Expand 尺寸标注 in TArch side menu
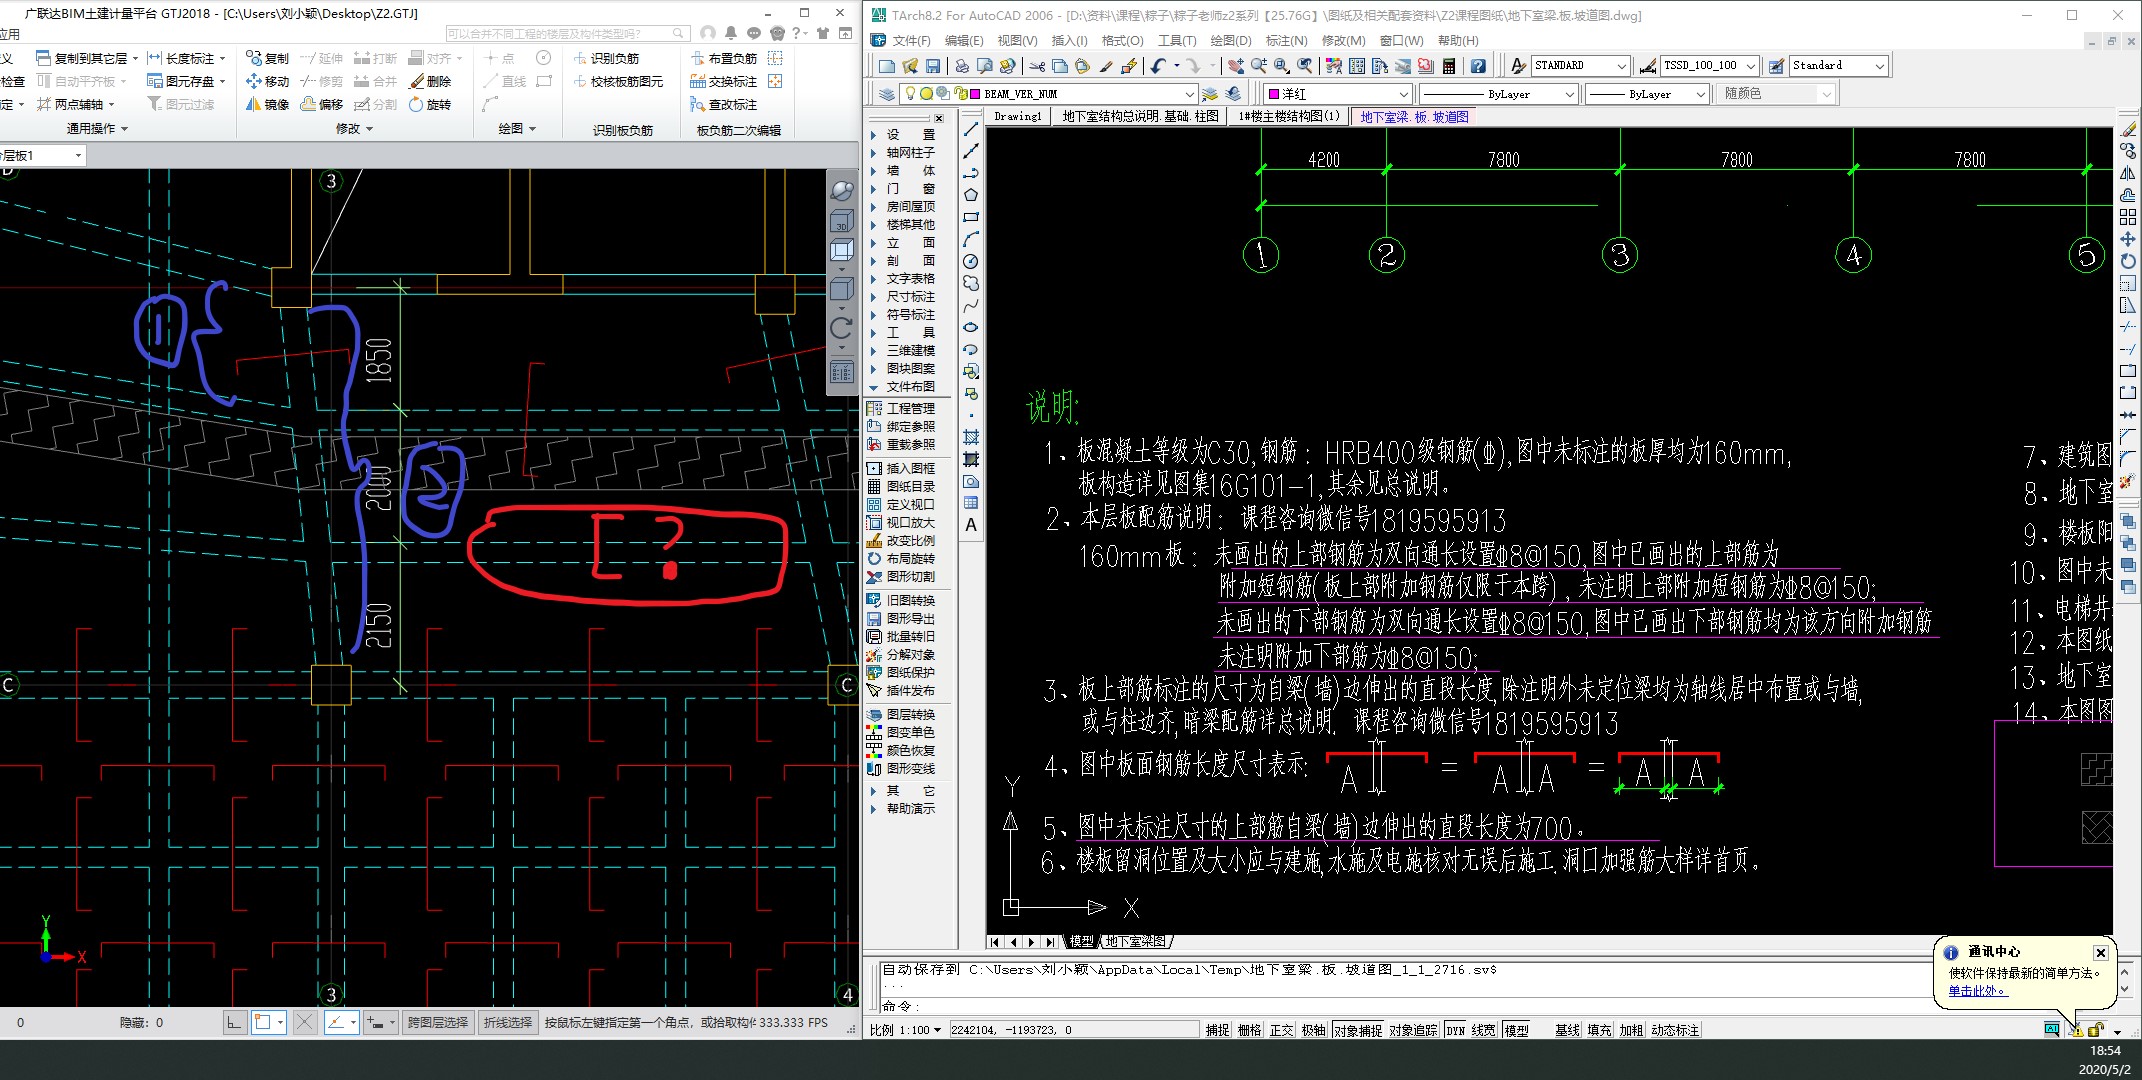The image size is (2142, 1080). coord(905,297)
